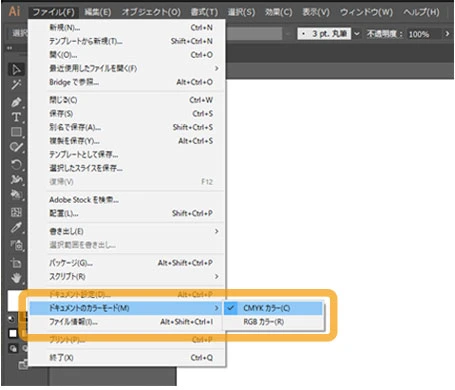
Task: Open the オブジェクト(O) menu
Action: click(151, 12)
